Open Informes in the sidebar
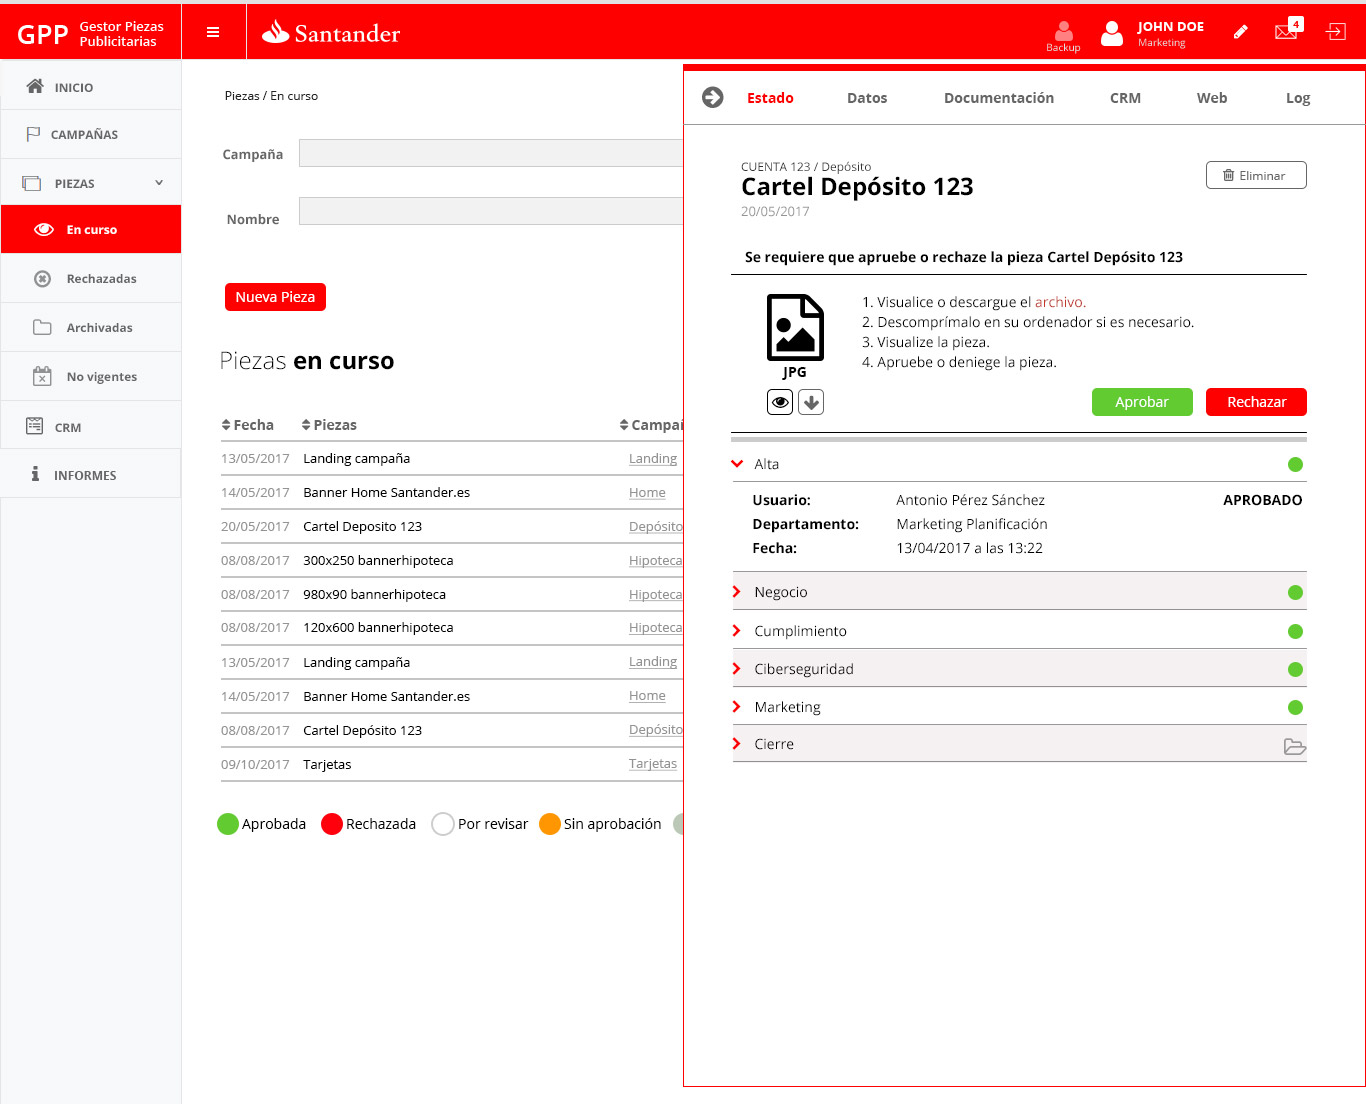The height and width of the screenshot is (1104, 1366). 91,475
